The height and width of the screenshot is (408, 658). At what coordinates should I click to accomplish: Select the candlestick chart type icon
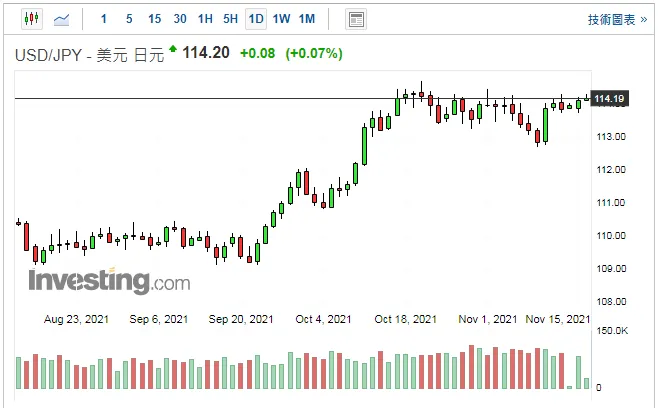pos(32,19)
